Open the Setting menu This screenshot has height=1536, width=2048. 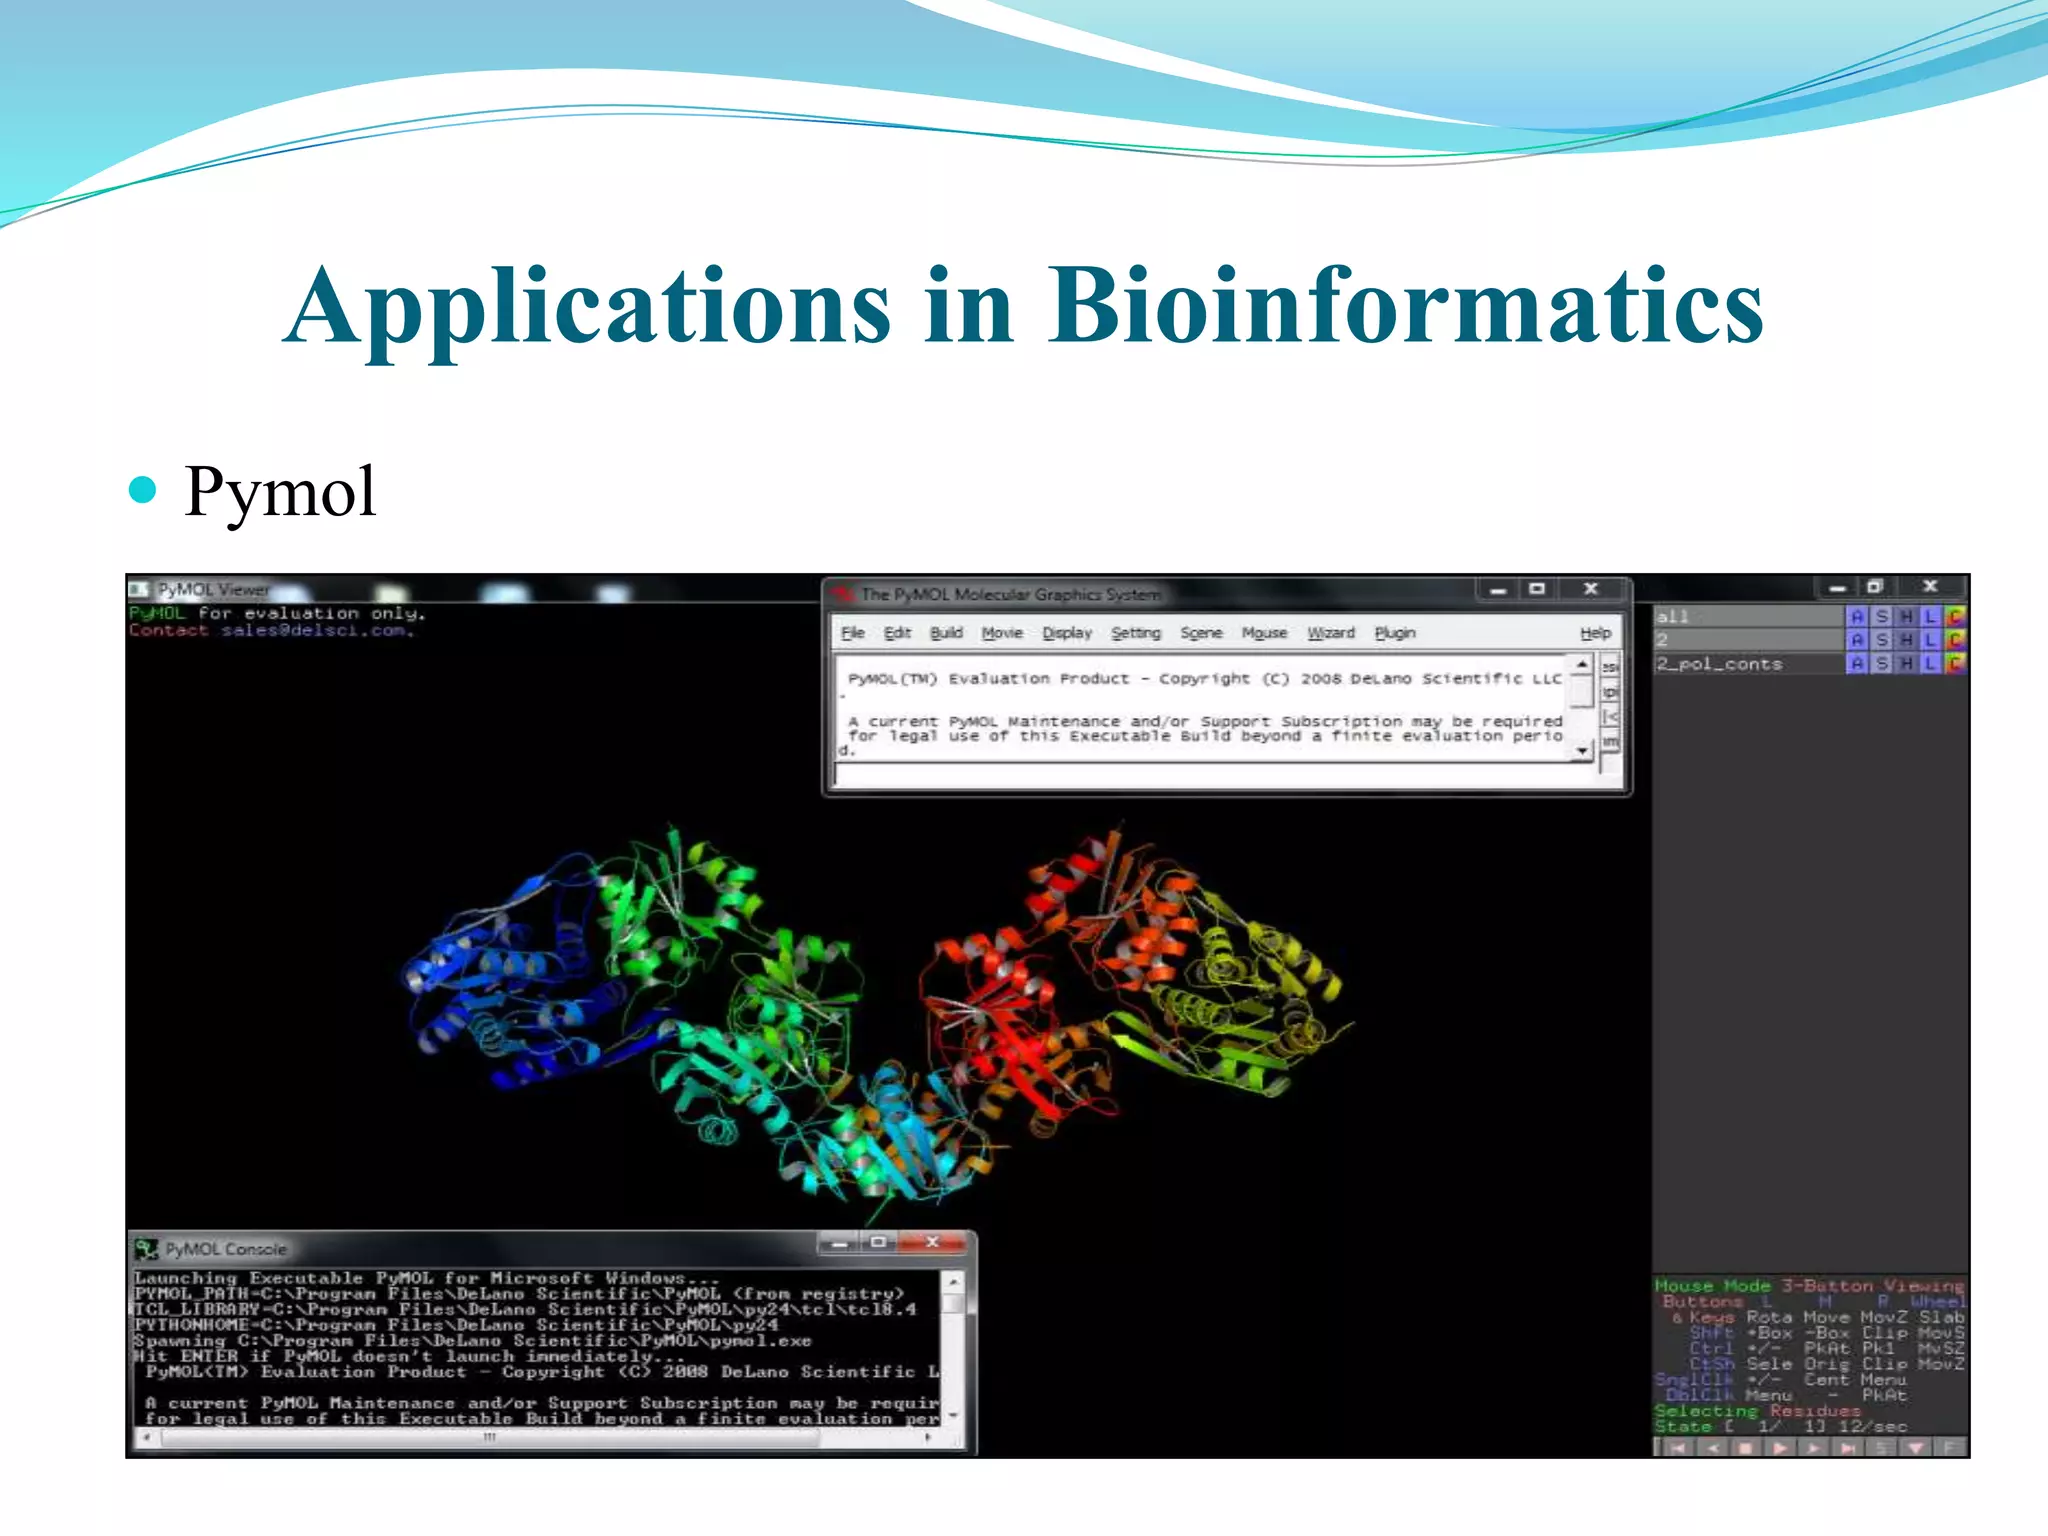point(1136,633)
